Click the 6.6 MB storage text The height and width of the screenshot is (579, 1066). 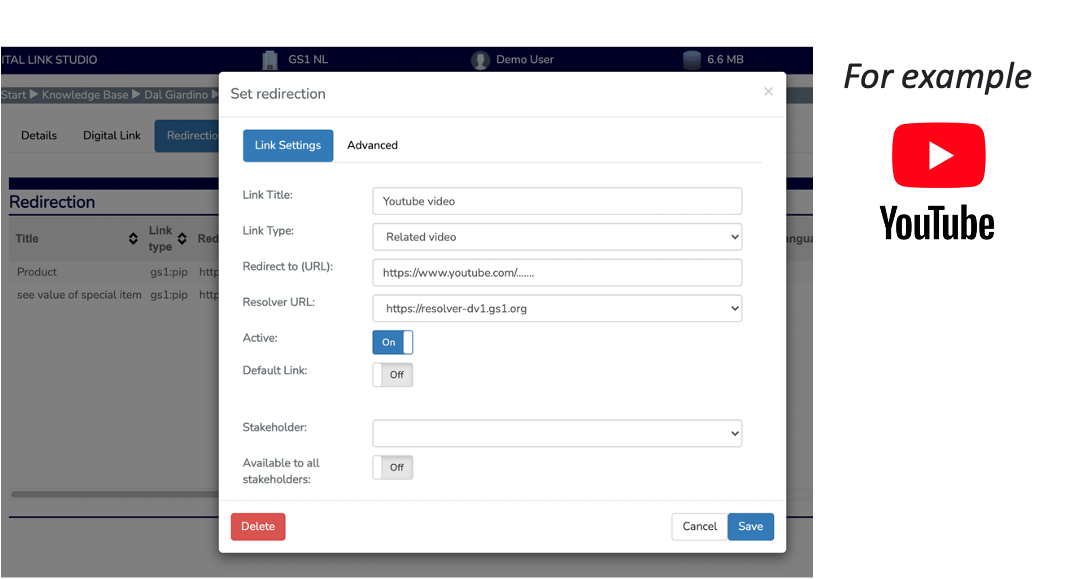(x=725, y=60)
